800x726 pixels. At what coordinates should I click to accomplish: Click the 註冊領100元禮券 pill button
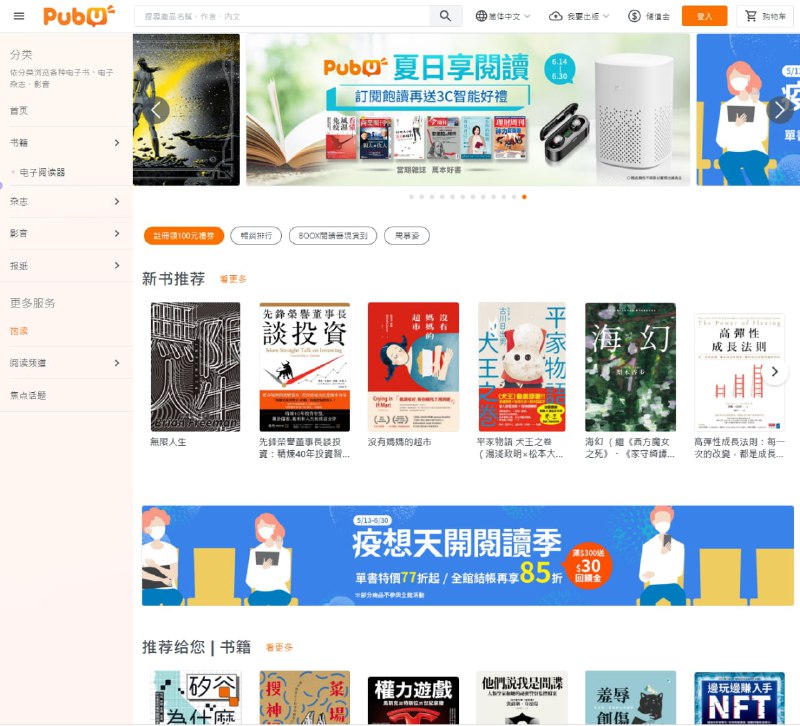click(x=184, y=236)
